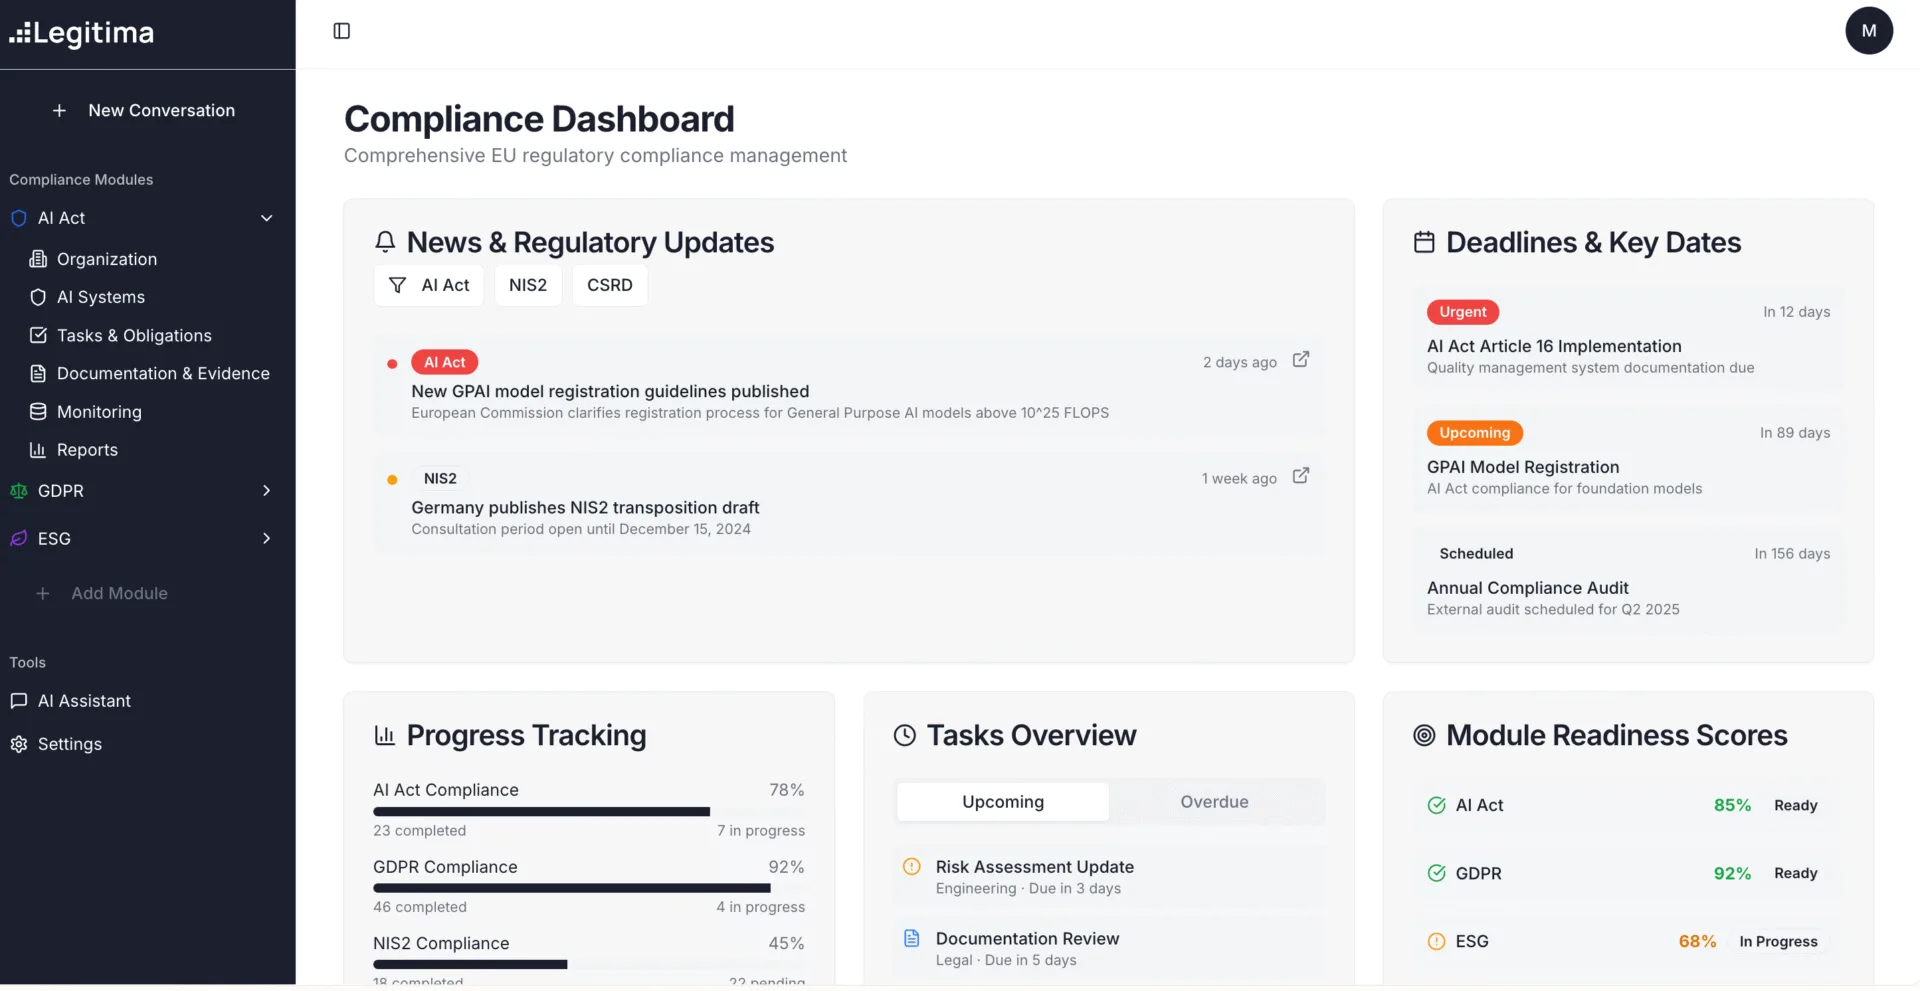Expand the ESG module
Image resolution: width=1920 pixels, height=991 pixels.
tap(266, 539)
